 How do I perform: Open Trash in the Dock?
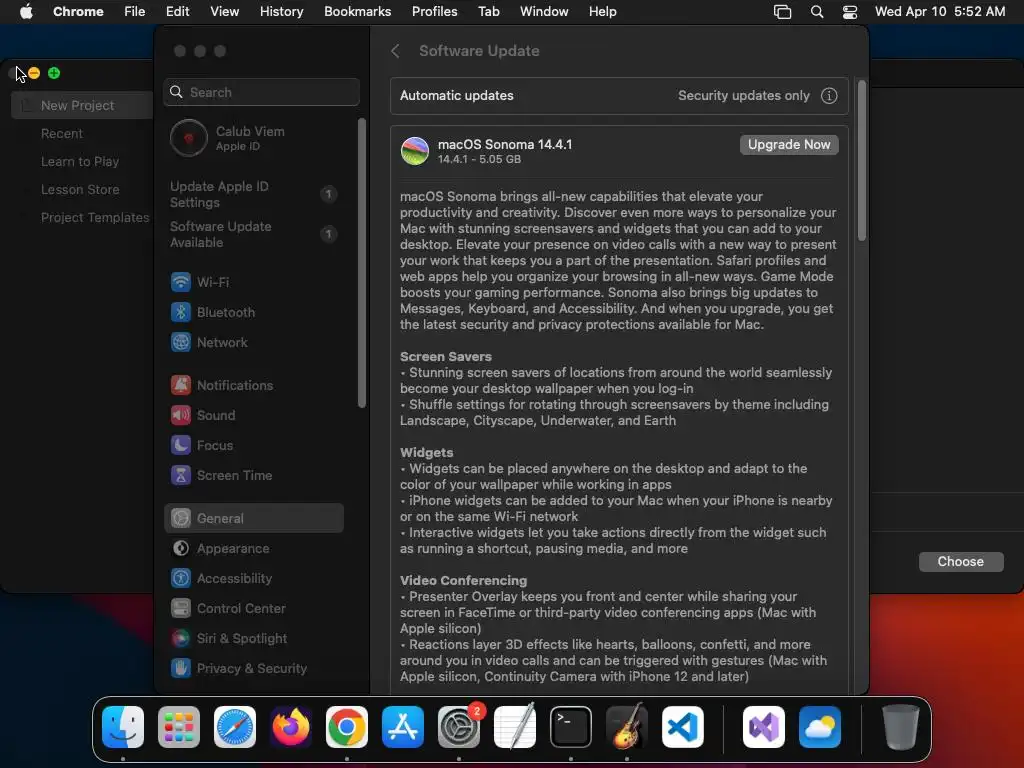click(x=901, y=727)
